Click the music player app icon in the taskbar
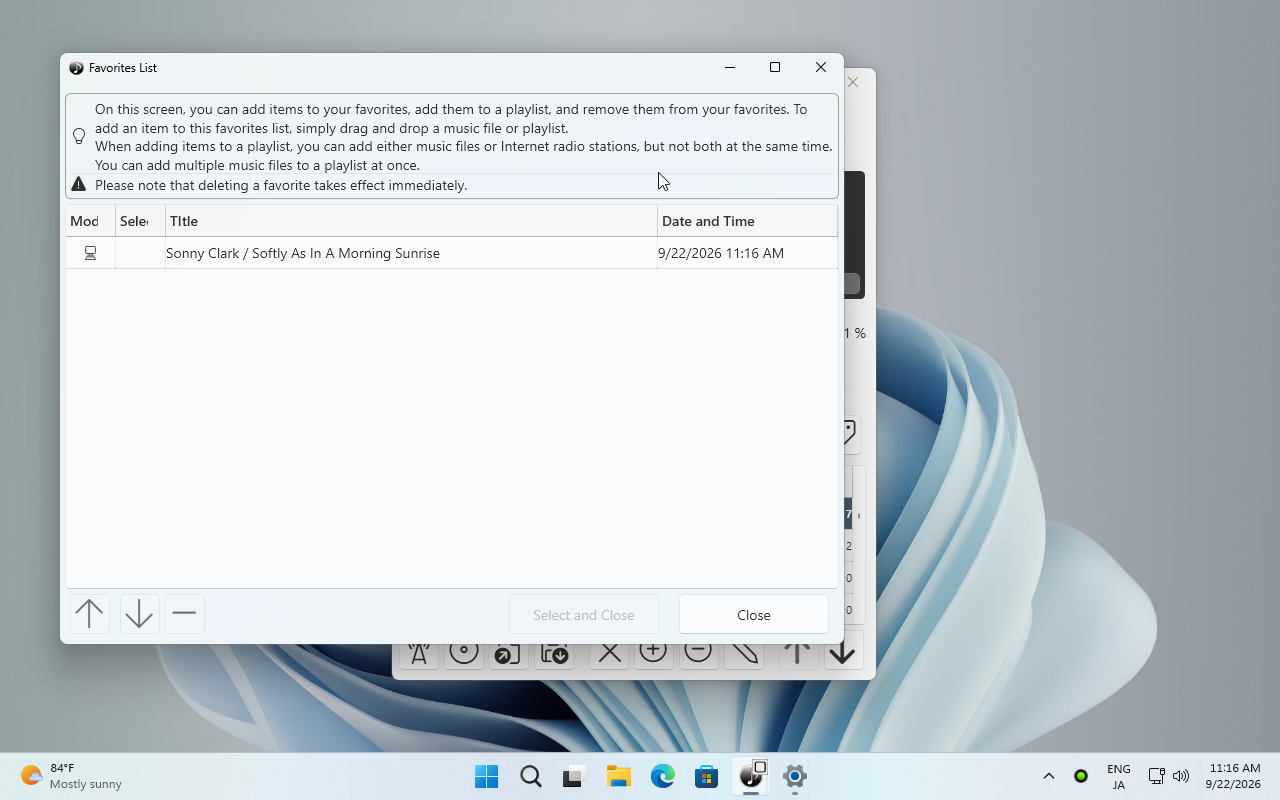Viewport: 1280px width, 800px height. [751, 776]
